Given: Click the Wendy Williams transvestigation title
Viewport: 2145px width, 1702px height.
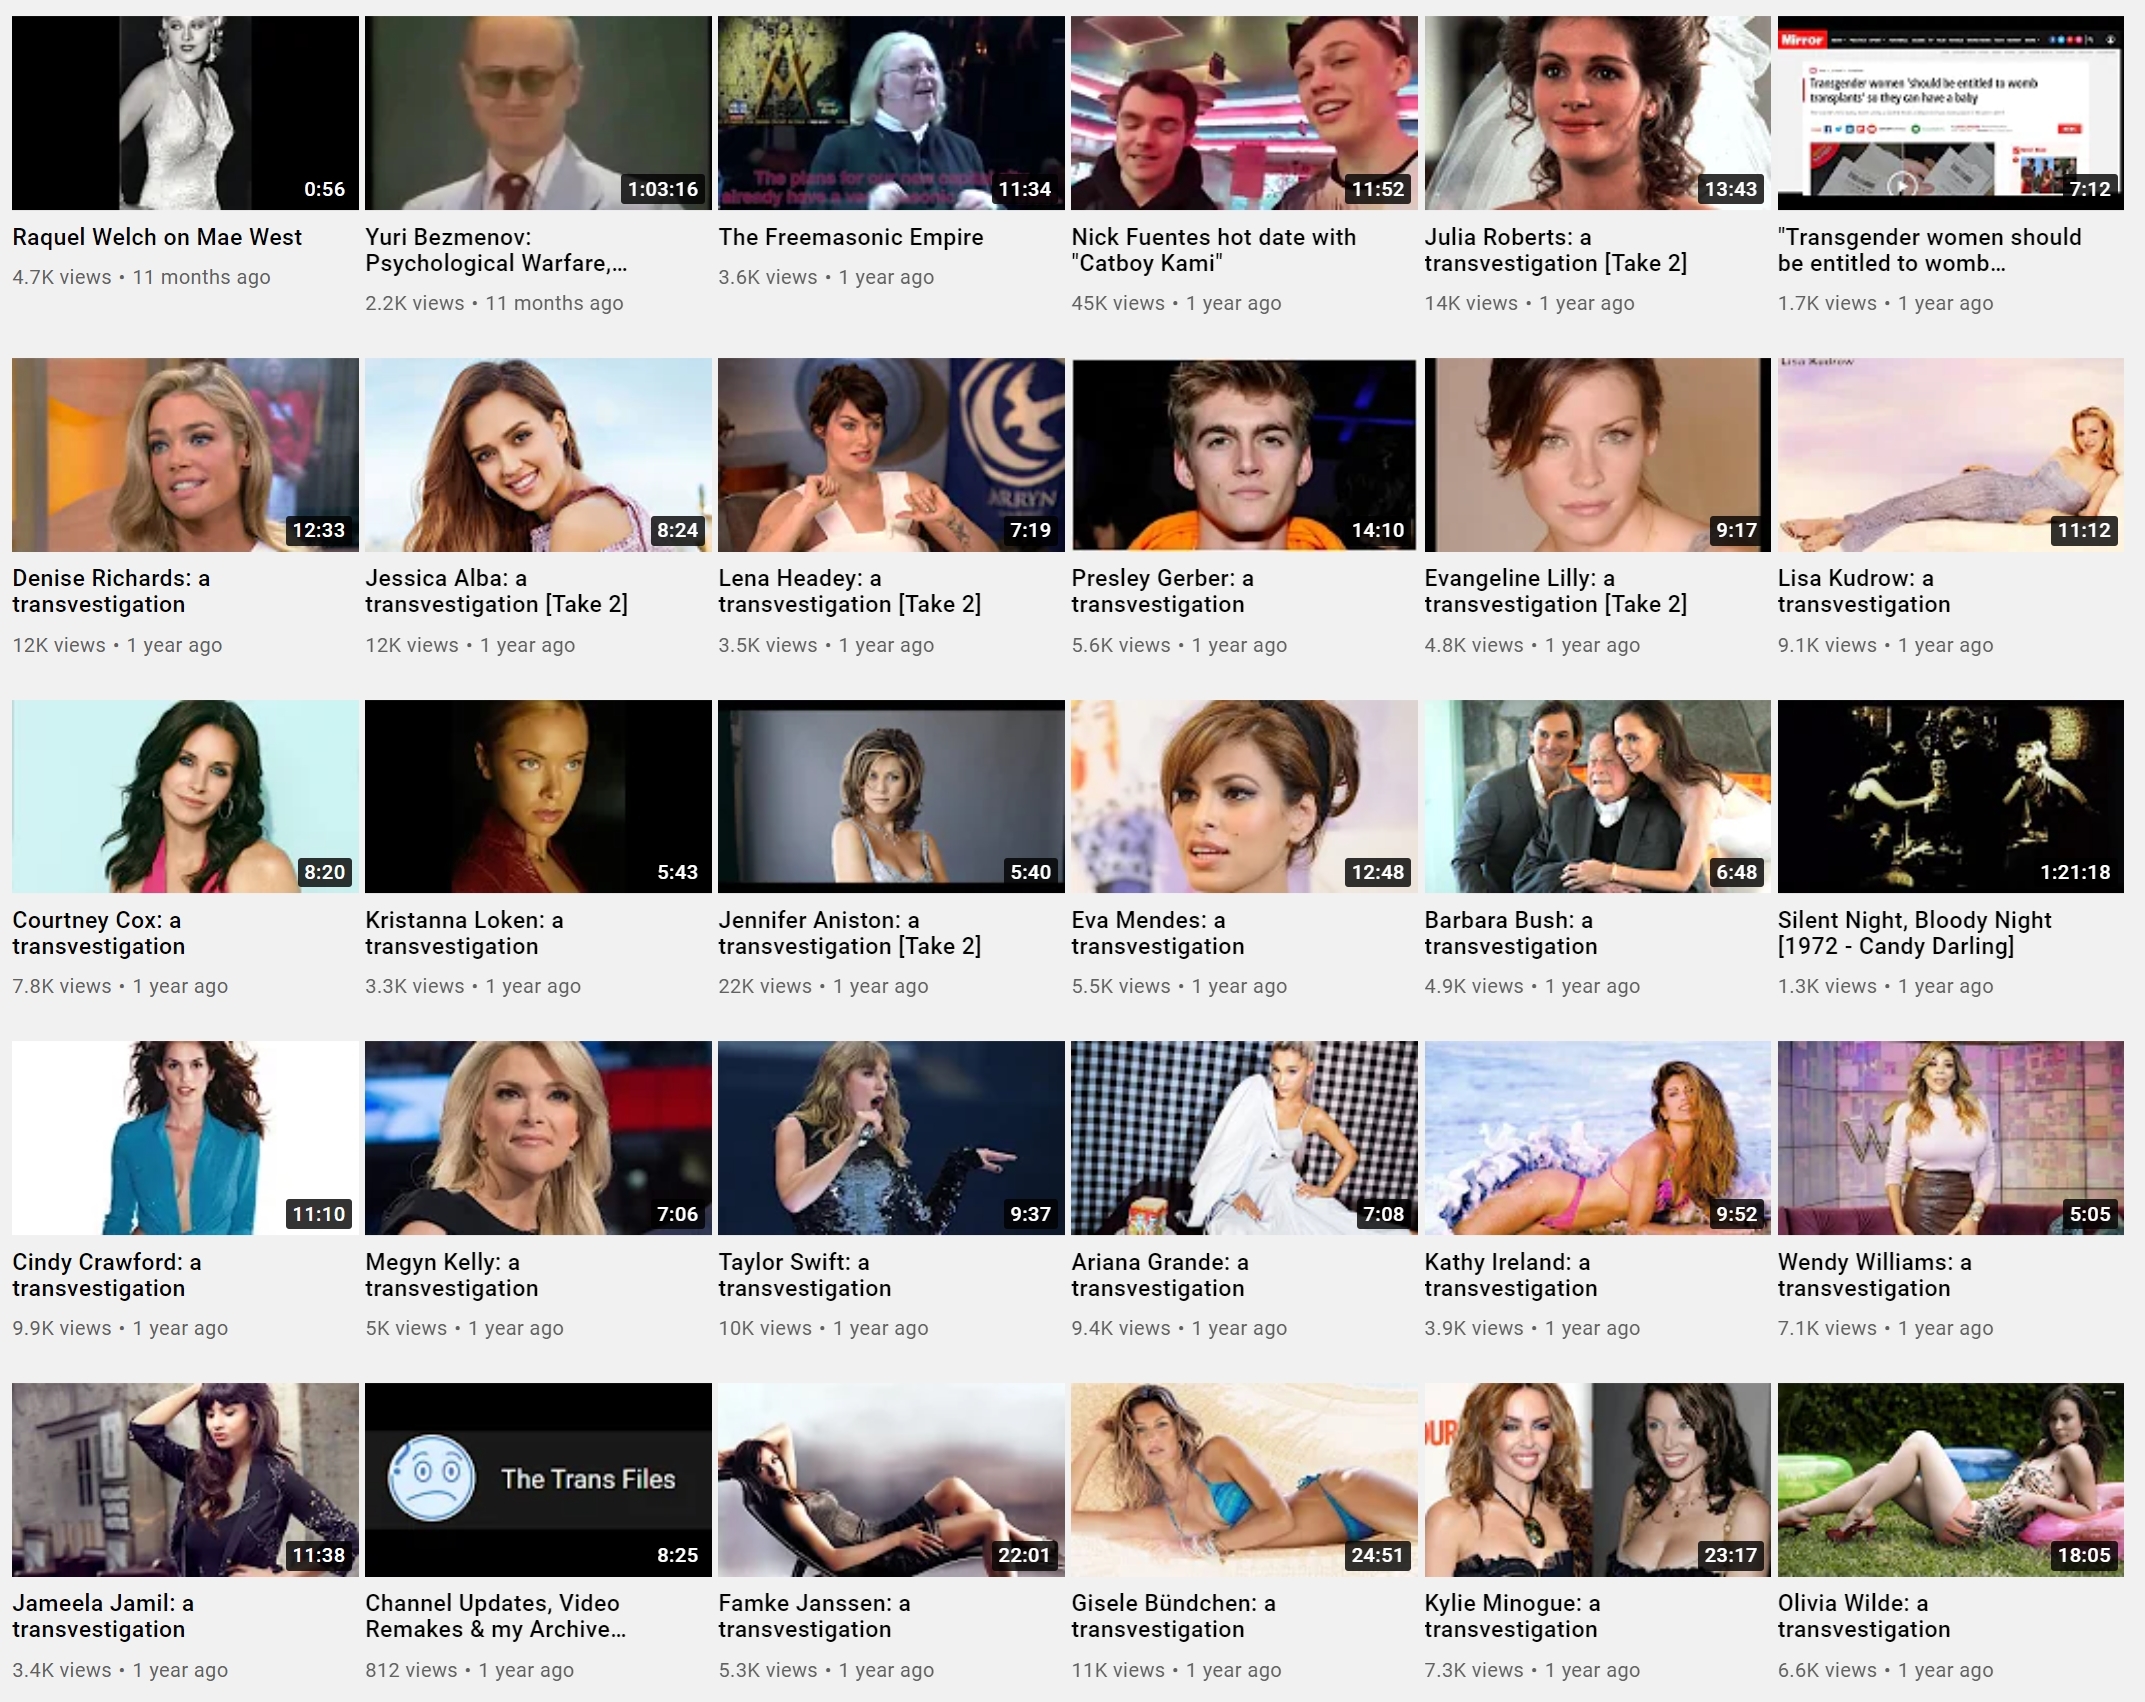Looking at the screenshot, I should [x=1874, y=1275].
